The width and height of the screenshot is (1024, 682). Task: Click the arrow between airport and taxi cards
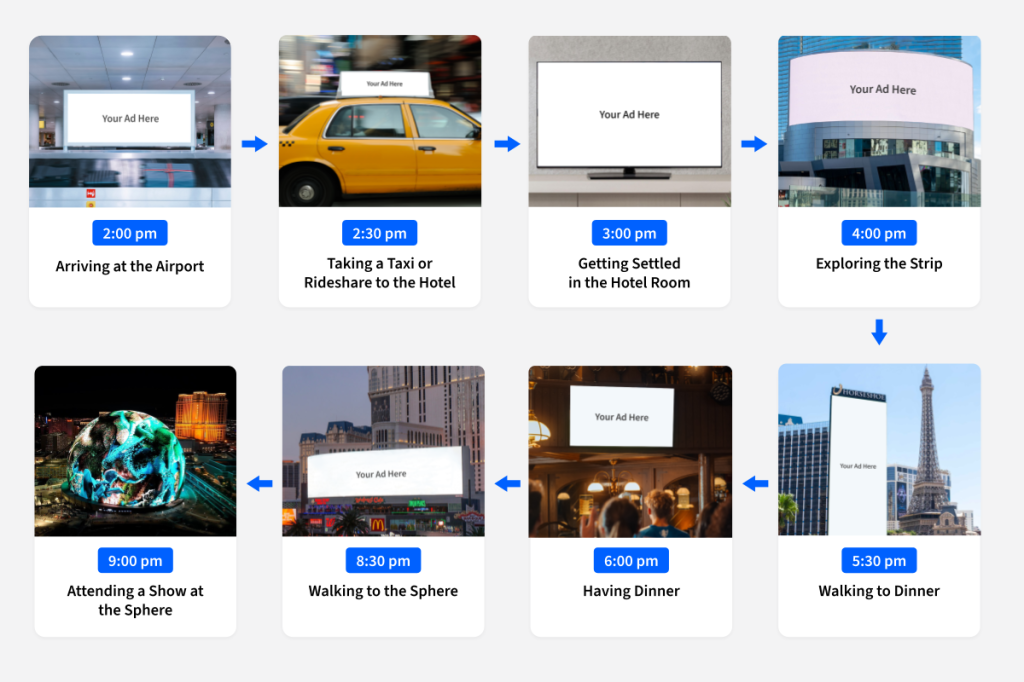pos(254,144)
